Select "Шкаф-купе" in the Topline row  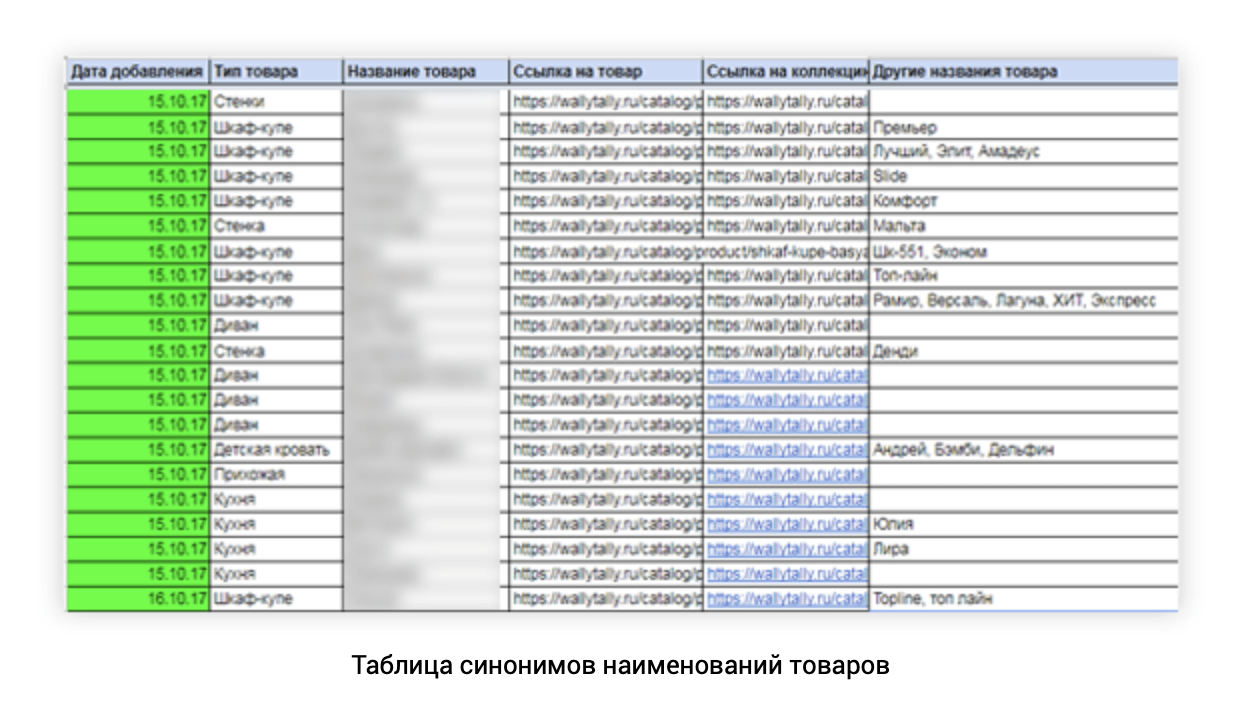[277, 599]
